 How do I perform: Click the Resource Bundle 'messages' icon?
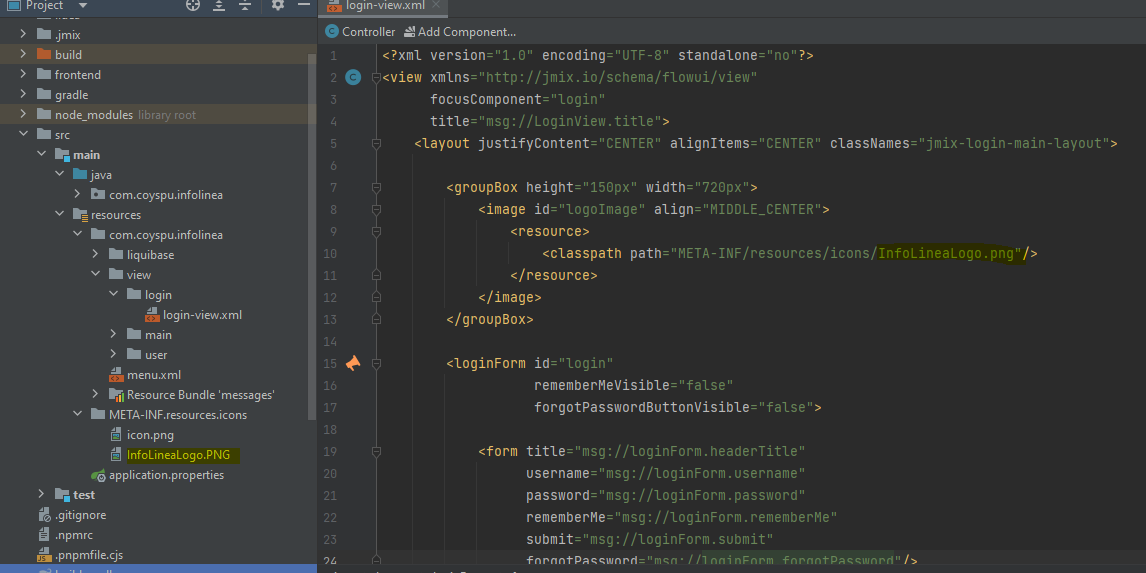[x=116, y=395]
